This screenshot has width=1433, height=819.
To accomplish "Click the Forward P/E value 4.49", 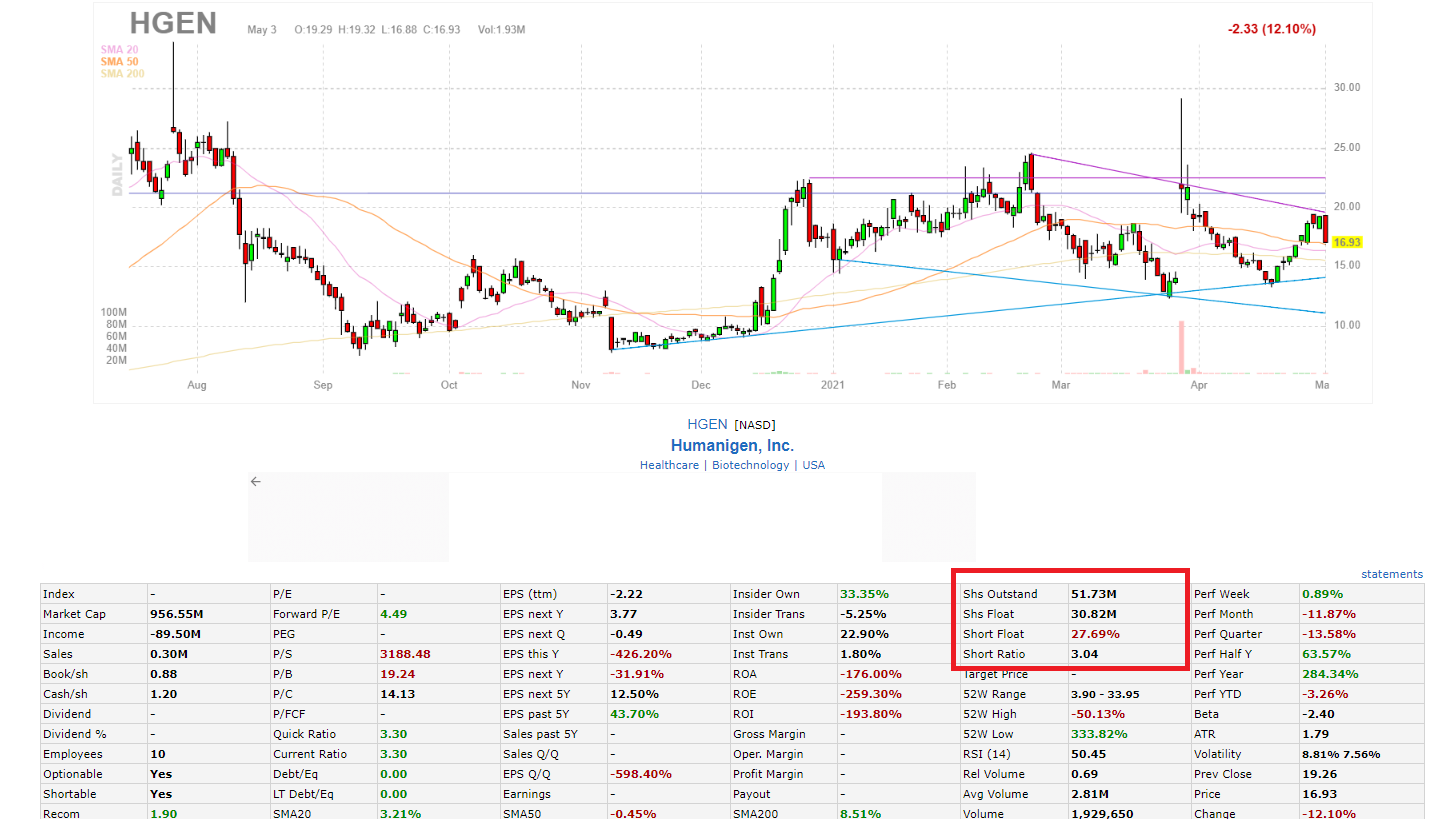I will 395,614.
